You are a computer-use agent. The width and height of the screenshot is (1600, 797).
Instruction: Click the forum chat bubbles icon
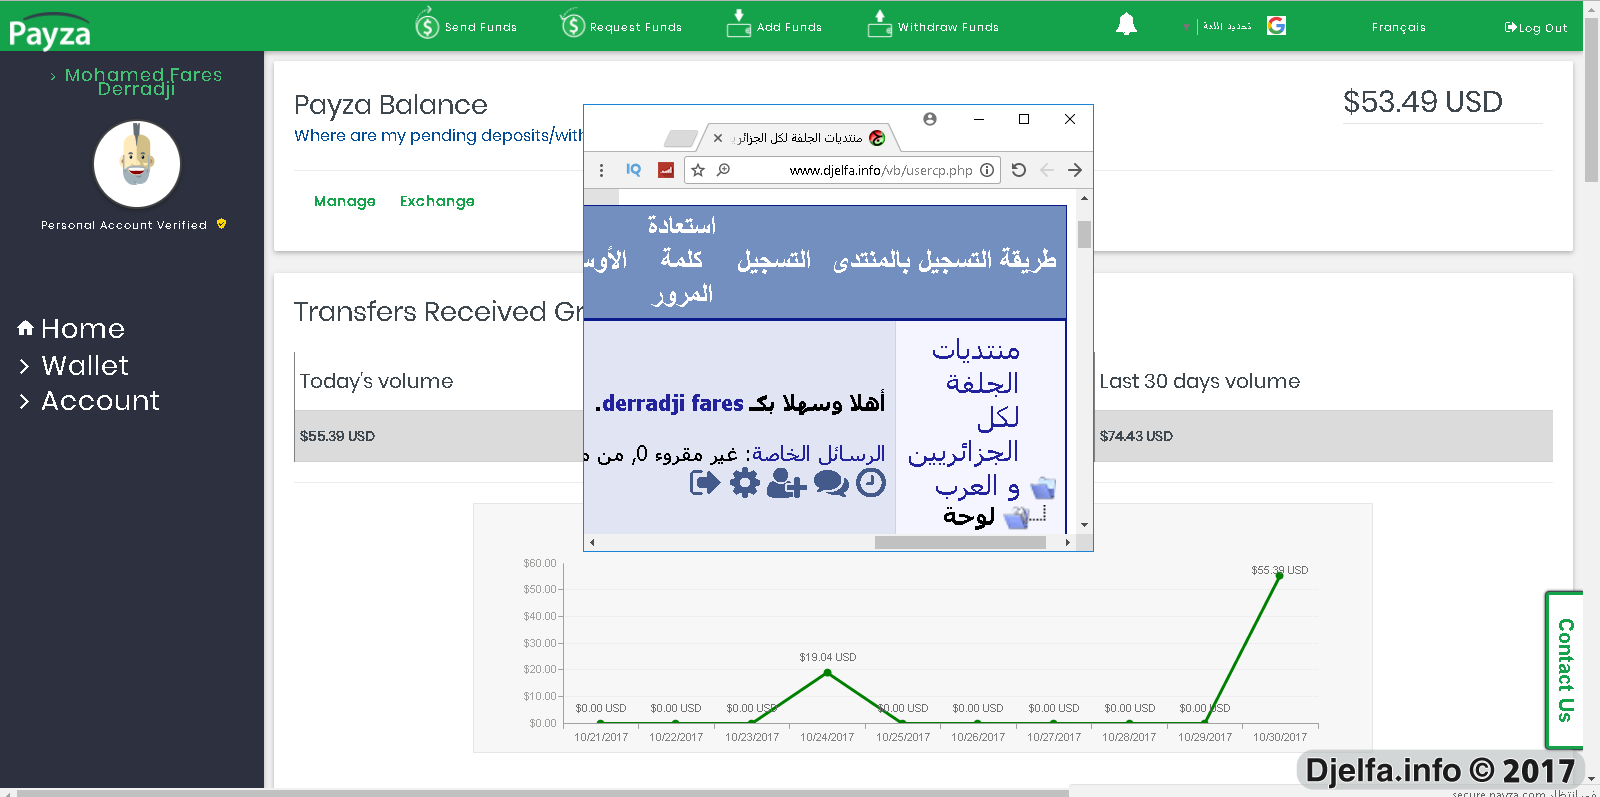[x=831, y=484]
